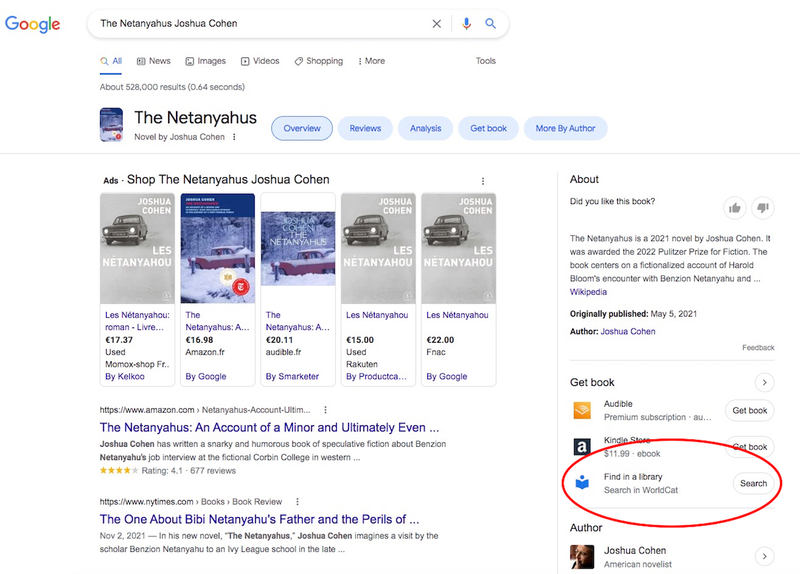The width and height of the screenshot is (800, 574).
Task: Select the Reviews chip
Action: pyautogui.click(x=365, y=128)
